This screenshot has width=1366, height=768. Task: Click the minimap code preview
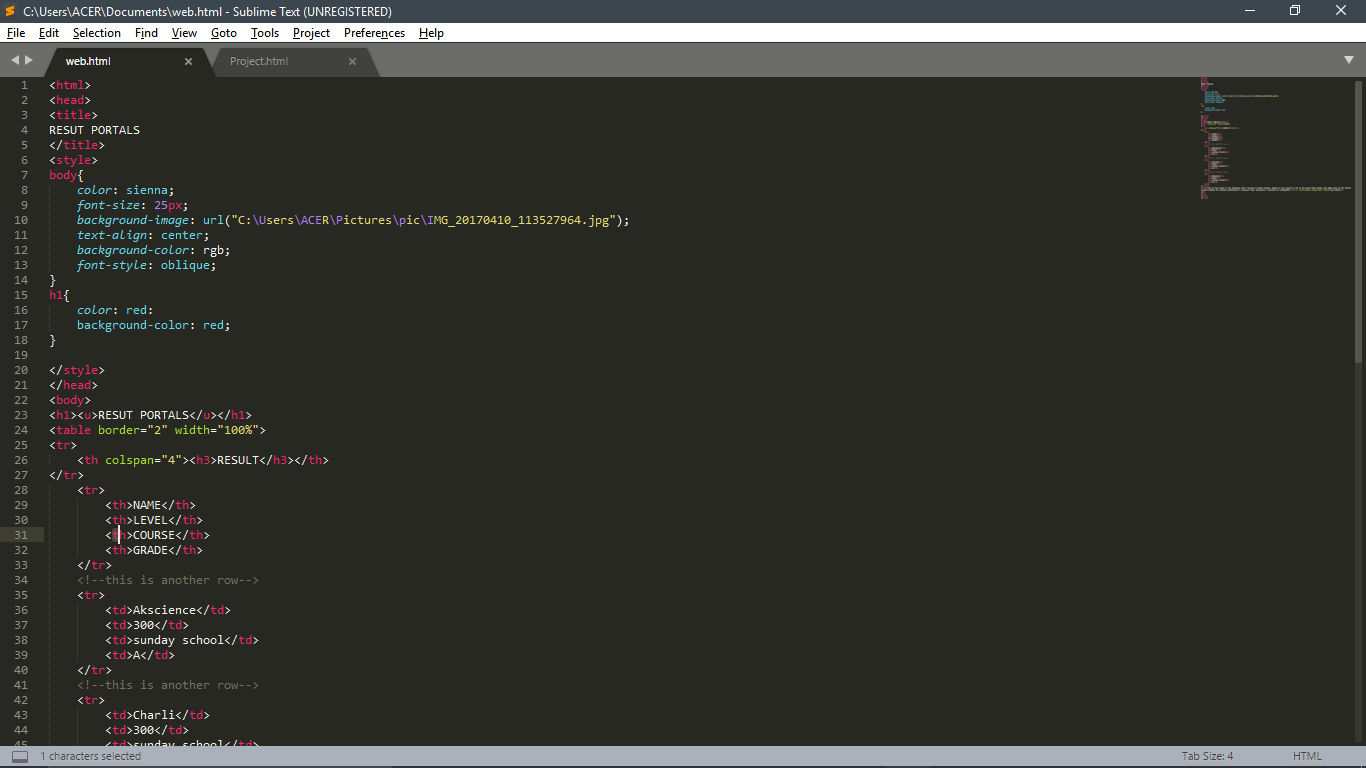tap(1275, 138)
